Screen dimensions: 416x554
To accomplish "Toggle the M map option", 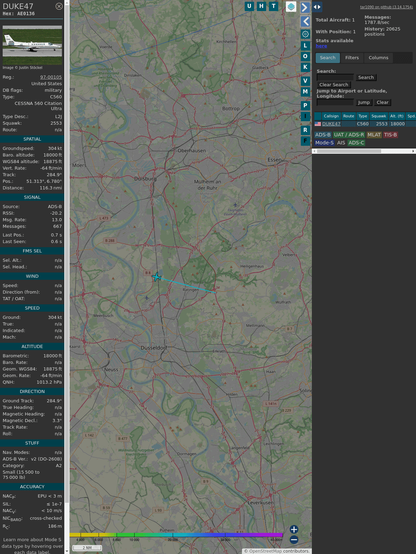I will click(x=305, y=92).
